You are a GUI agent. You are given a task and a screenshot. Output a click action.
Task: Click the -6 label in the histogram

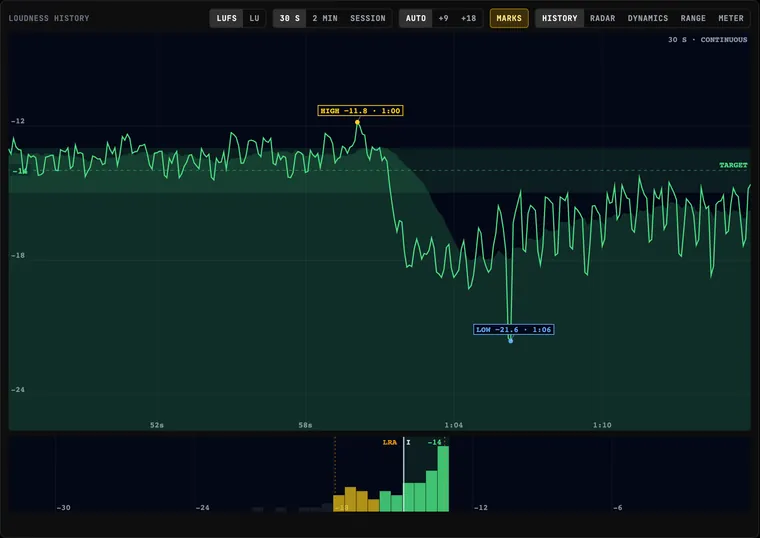click(618, 508)
